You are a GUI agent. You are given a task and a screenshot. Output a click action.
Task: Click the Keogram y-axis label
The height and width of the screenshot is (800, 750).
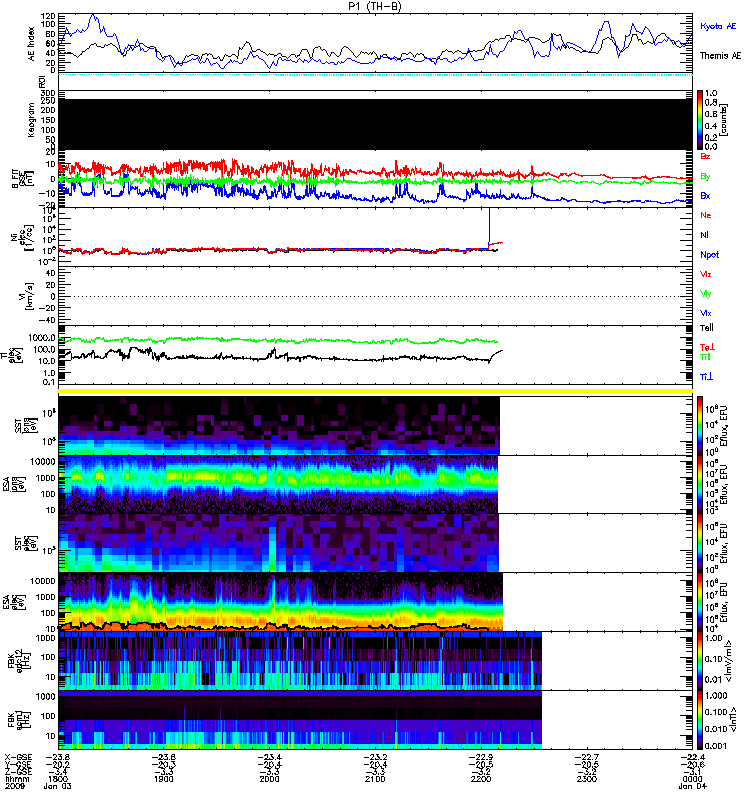(32, 120)
